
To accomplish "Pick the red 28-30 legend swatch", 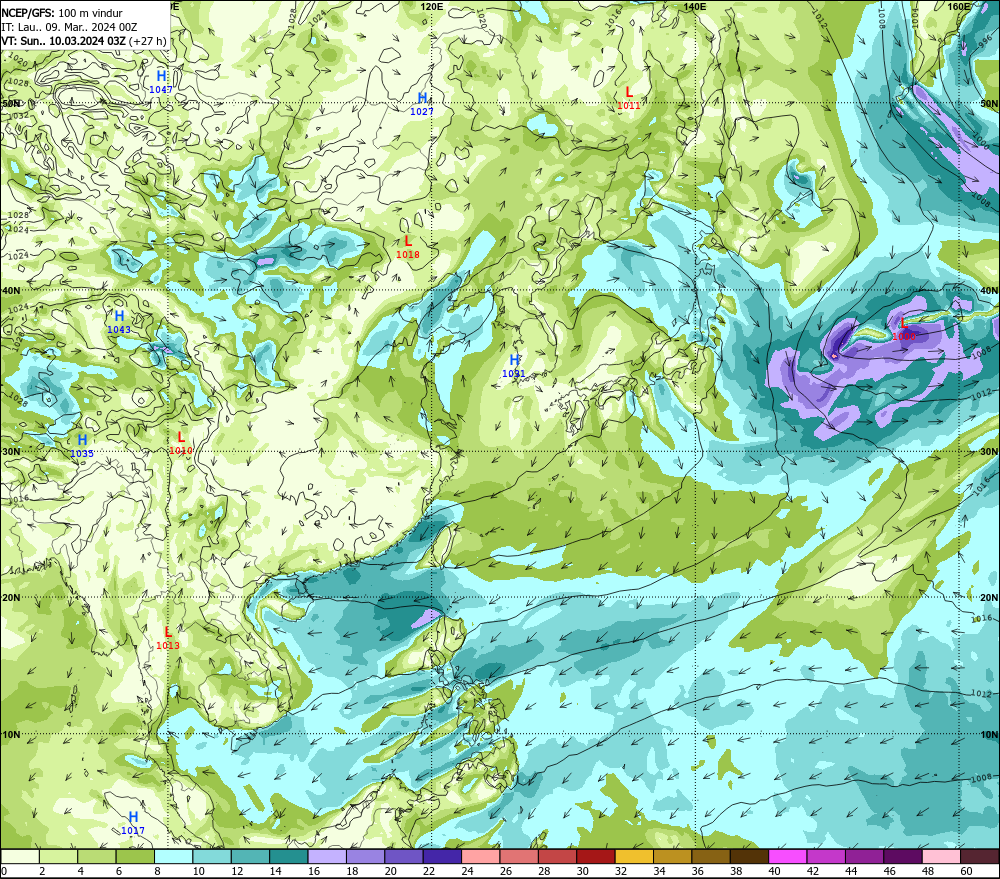I will (557, 856).
